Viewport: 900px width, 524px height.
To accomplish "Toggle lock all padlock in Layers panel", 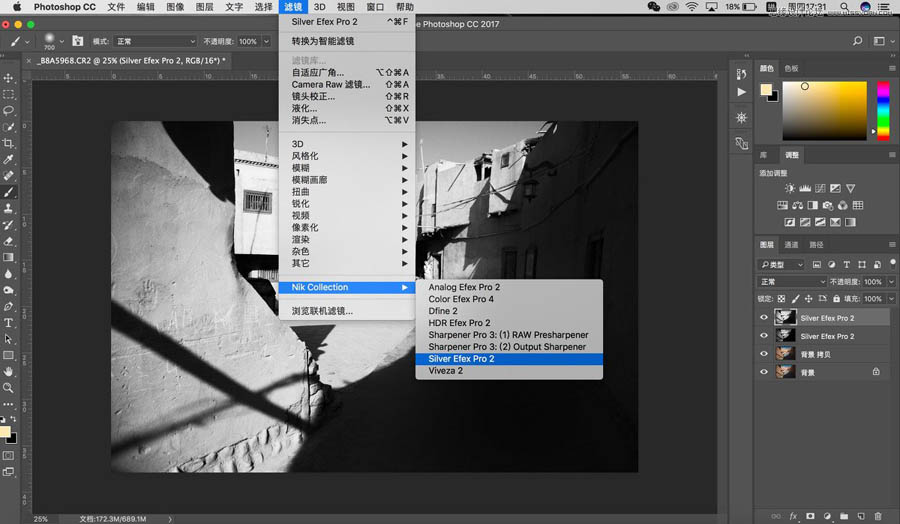I will pos(836,298).
